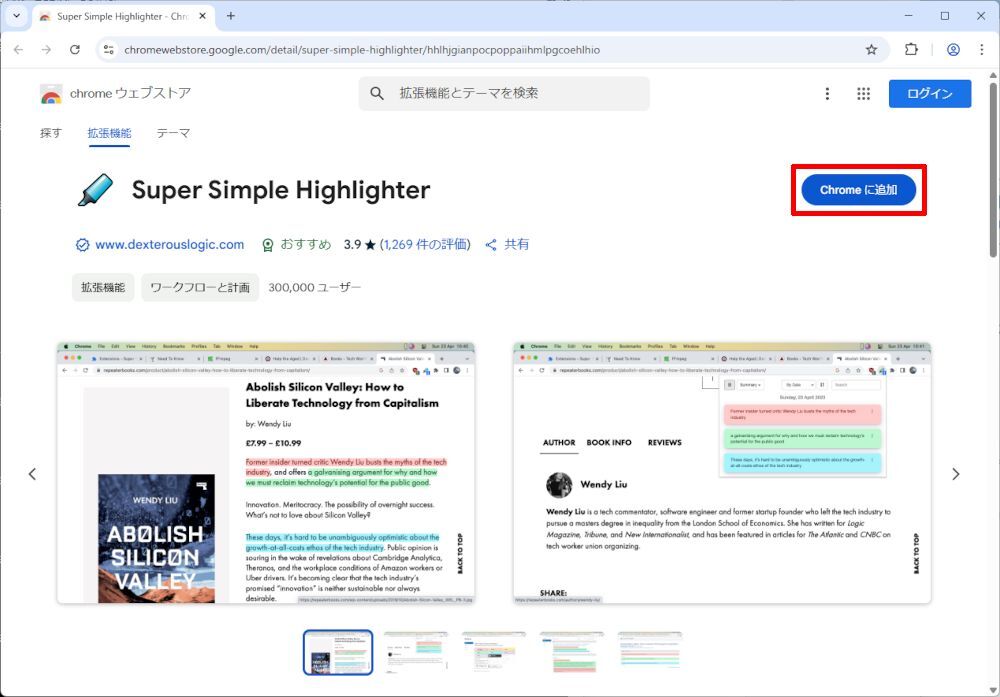Image resolution: width=1000 pixels, height=697 pixels.
Task: Show the previous screenshot with left arrow
Action: pos(33,474)
